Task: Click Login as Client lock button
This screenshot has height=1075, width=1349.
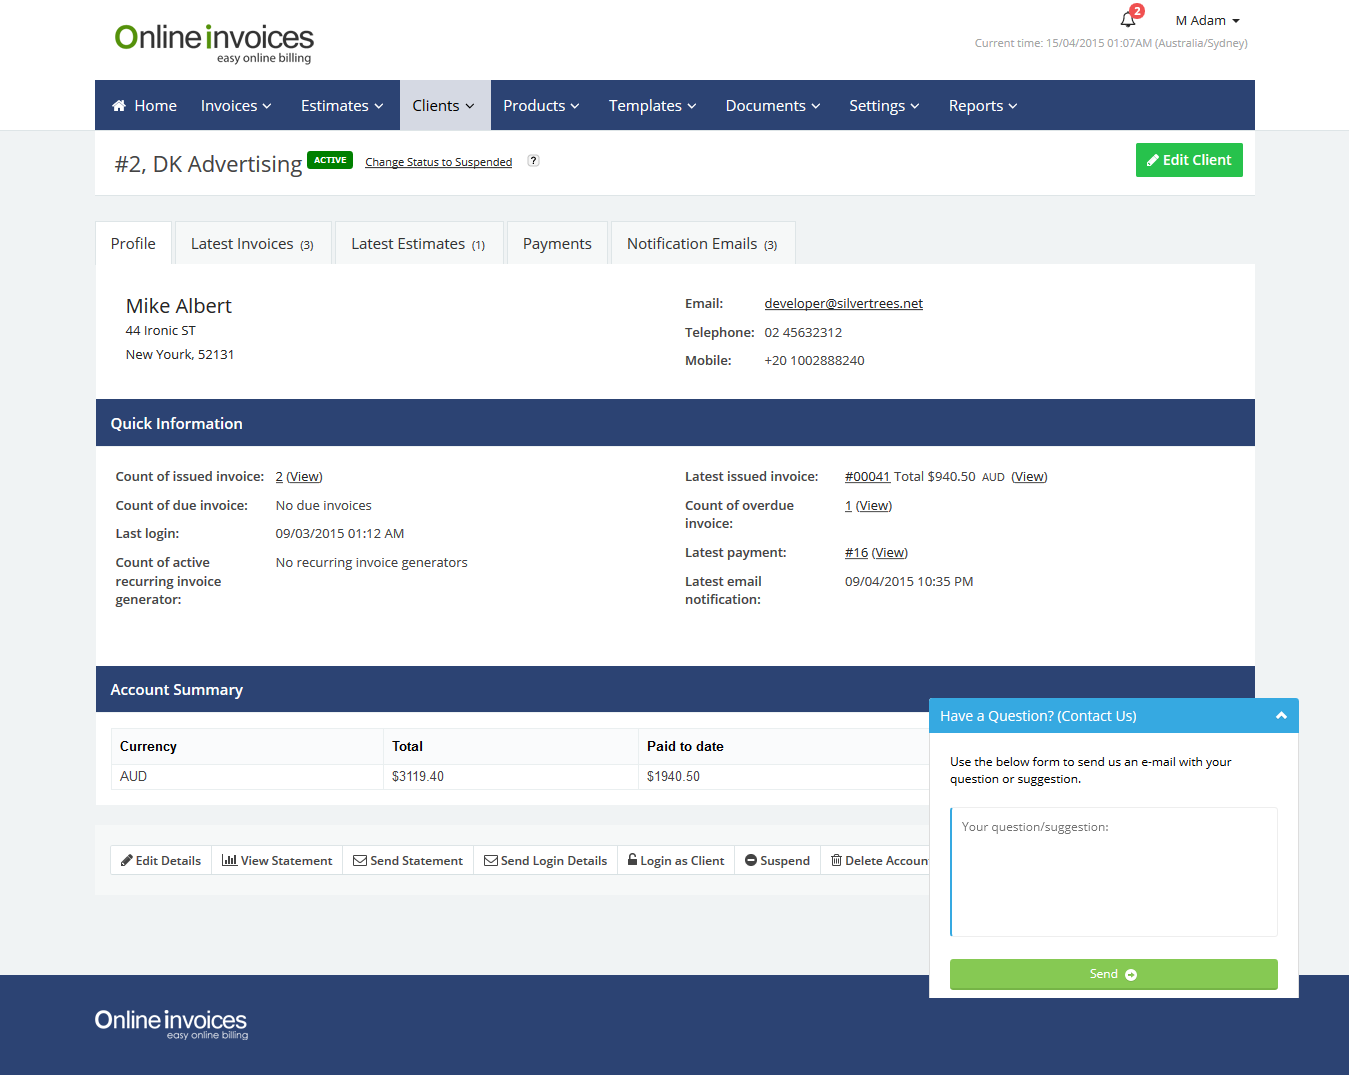Action: point(676,861)
